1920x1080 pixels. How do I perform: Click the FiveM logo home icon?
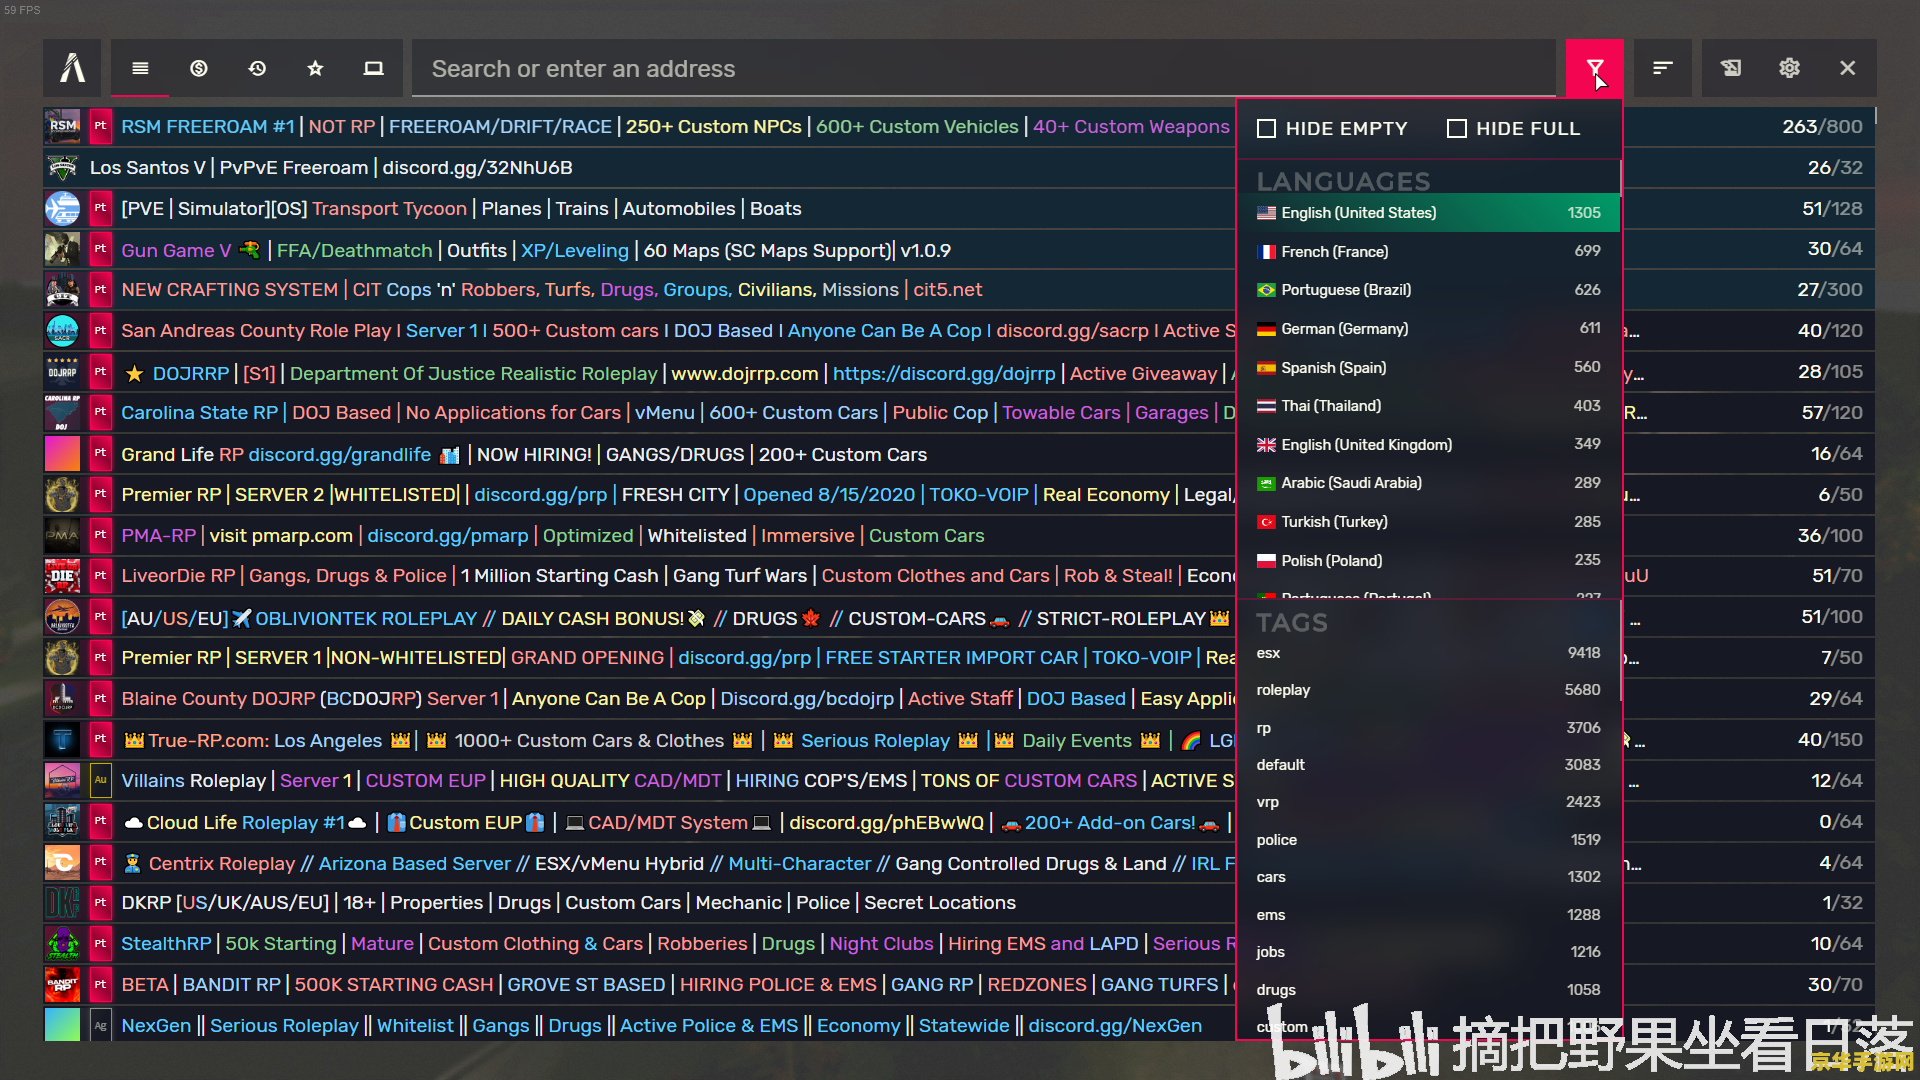[72, 68]
